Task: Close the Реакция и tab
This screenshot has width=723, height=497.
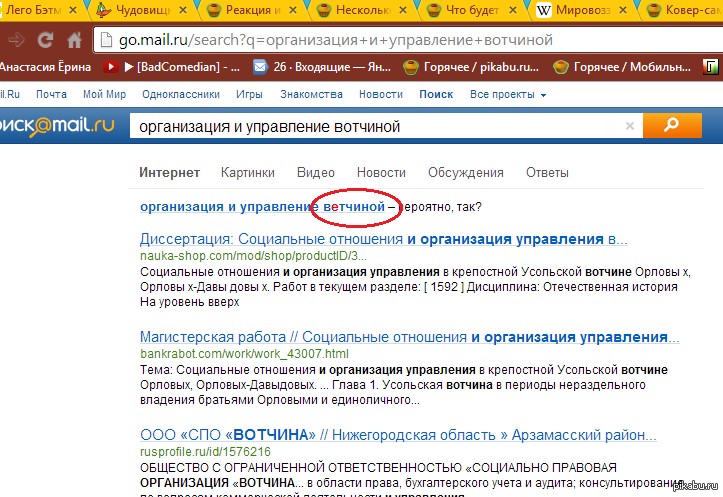Action: (293, 10)
